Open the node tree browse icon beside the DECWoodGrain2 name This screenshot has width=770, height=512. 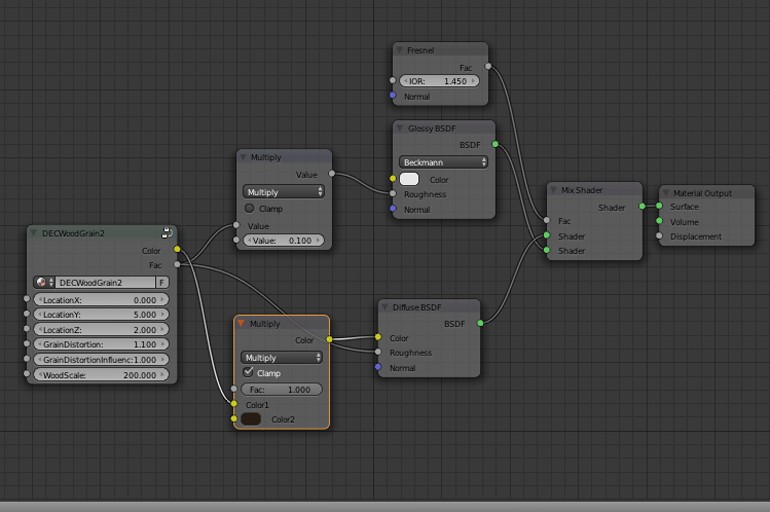click(44, 282)
